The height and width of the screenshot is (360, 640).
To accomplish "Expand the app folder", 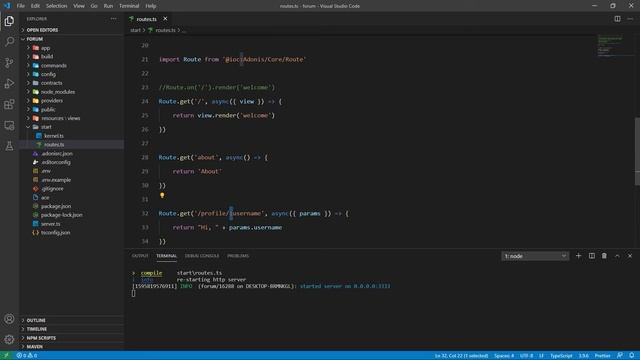I will (45, 48).
